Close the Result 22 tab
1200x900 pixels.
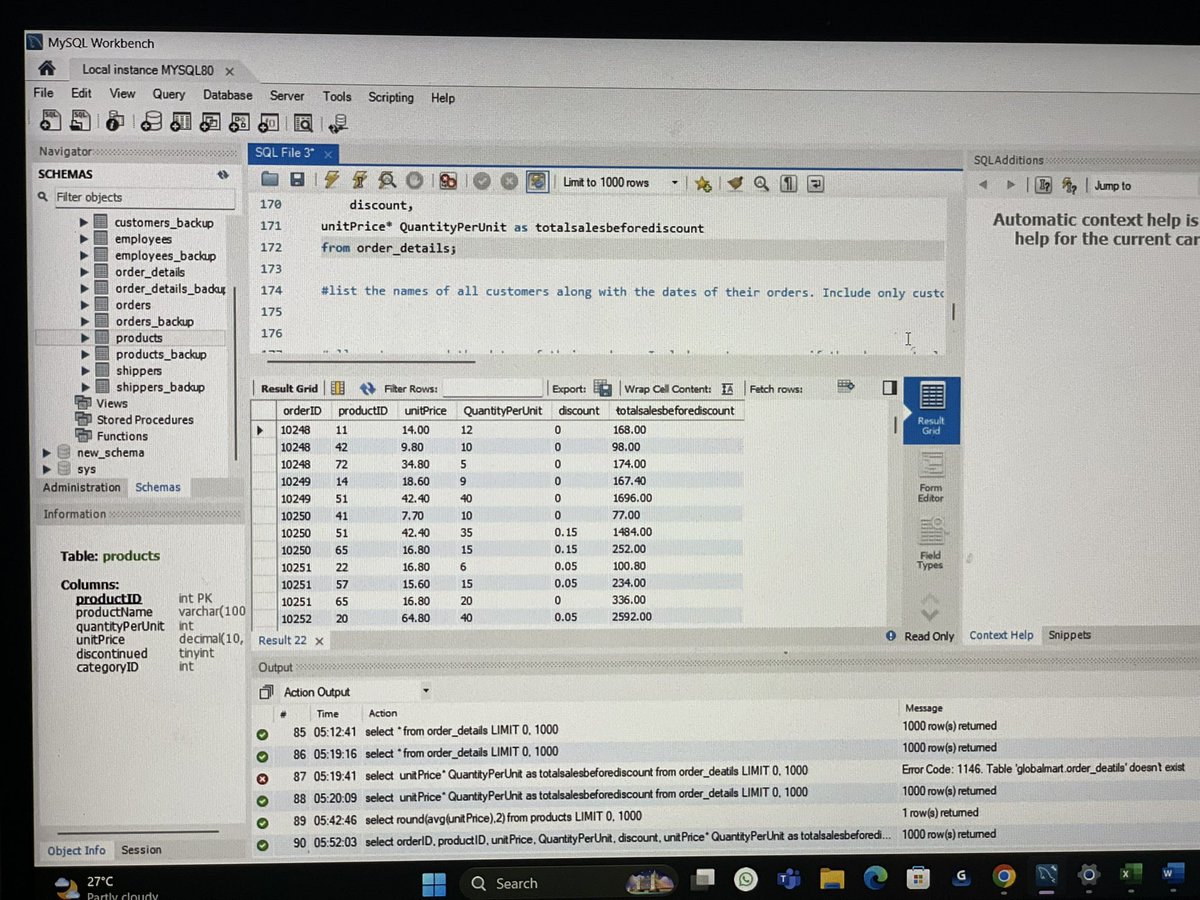[319, 641]
